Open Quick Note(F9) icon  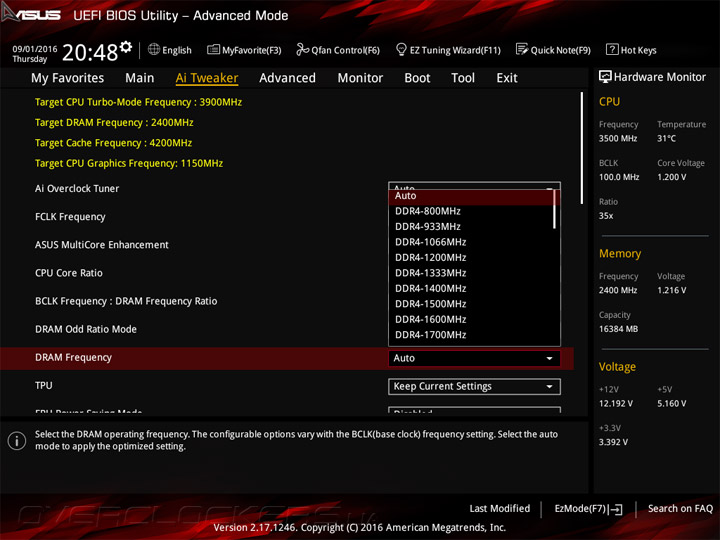tap(522, 49)
